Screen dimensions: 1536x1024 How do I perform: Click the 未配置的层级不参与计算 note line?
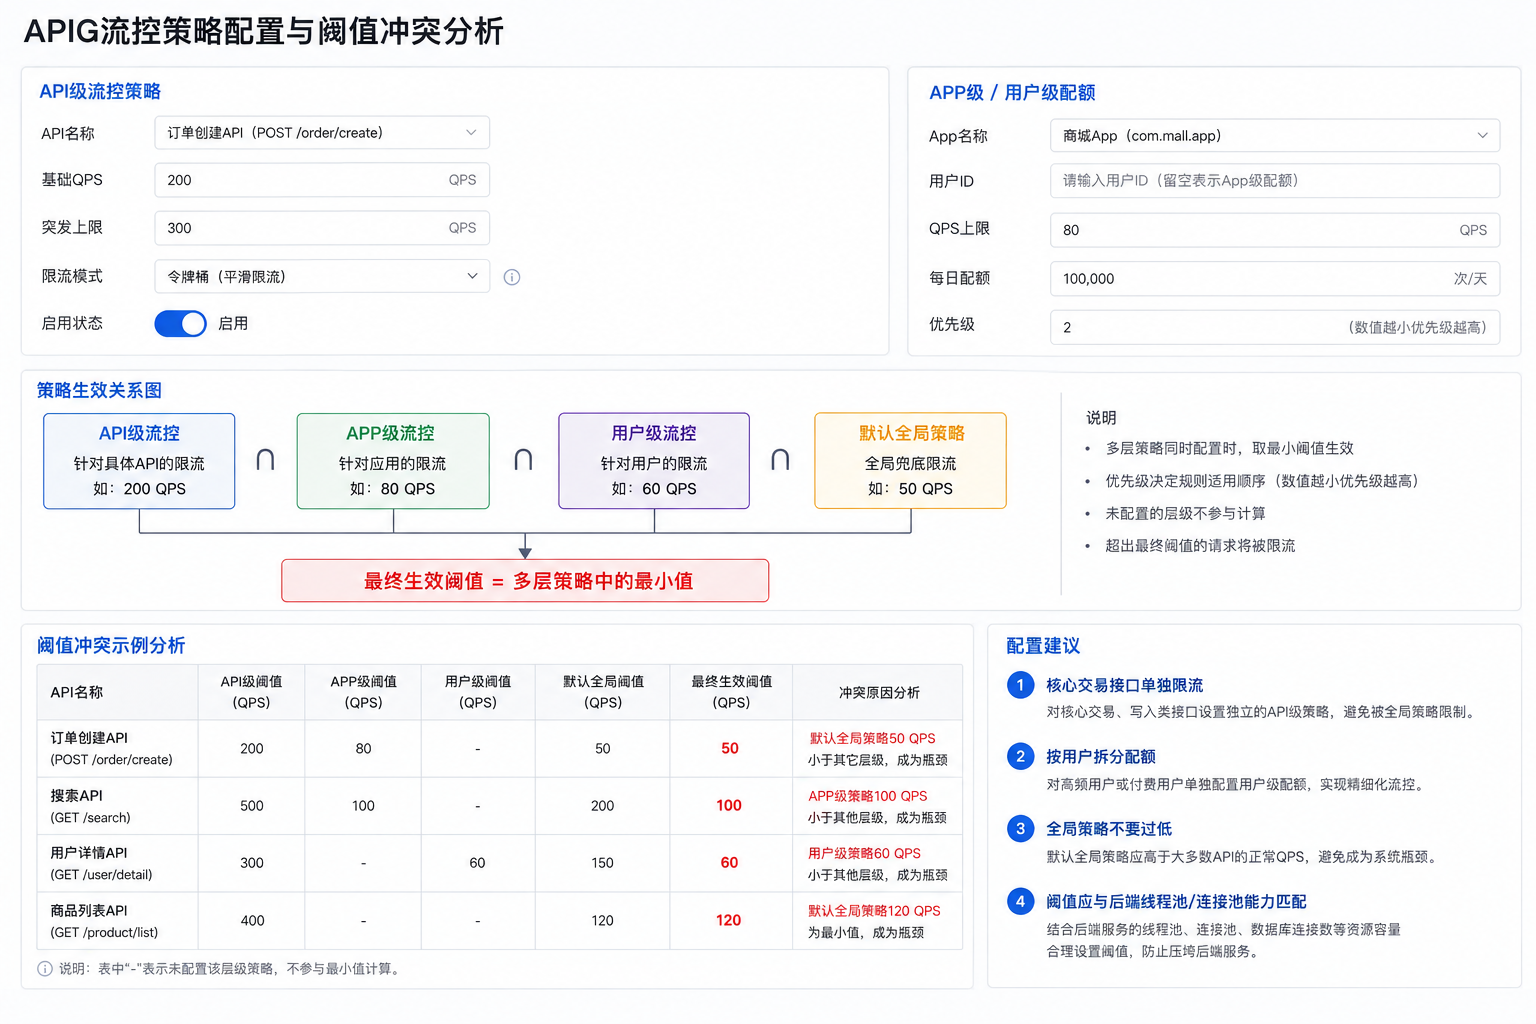1185,513
